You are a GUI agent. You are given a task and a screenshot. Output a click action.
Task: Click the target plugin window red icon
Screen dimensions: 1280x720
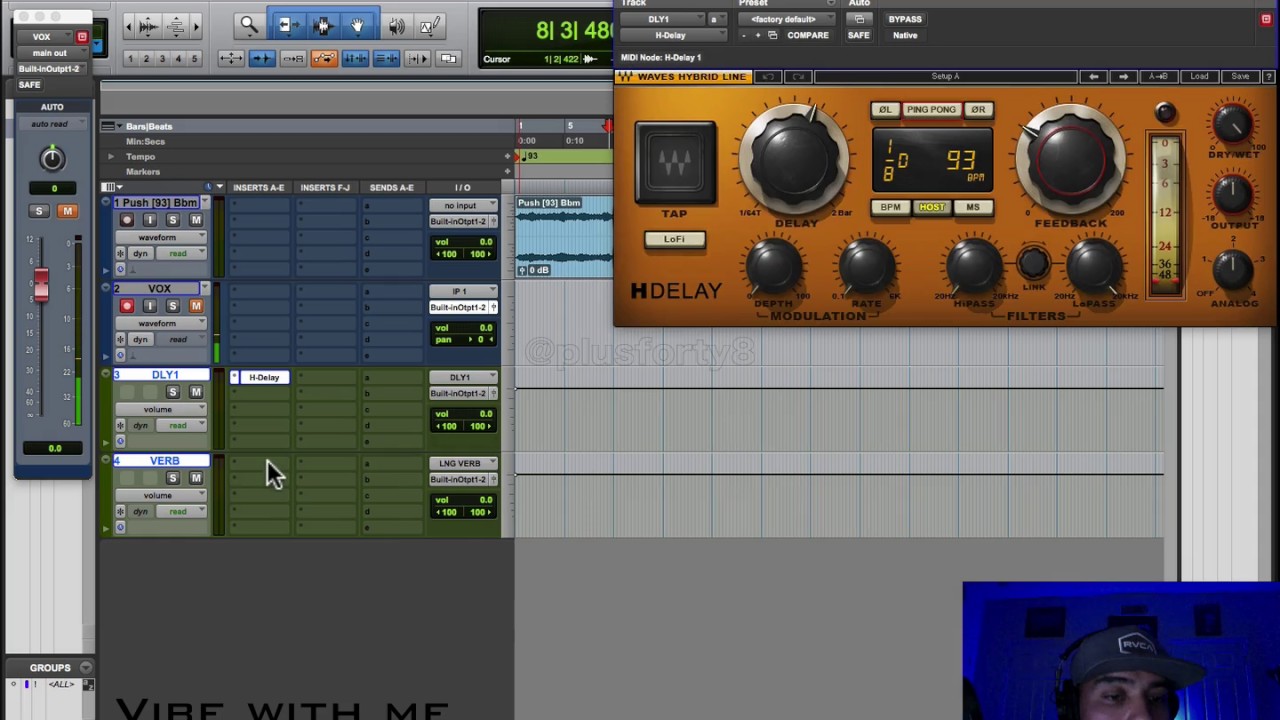[1266, 19]
